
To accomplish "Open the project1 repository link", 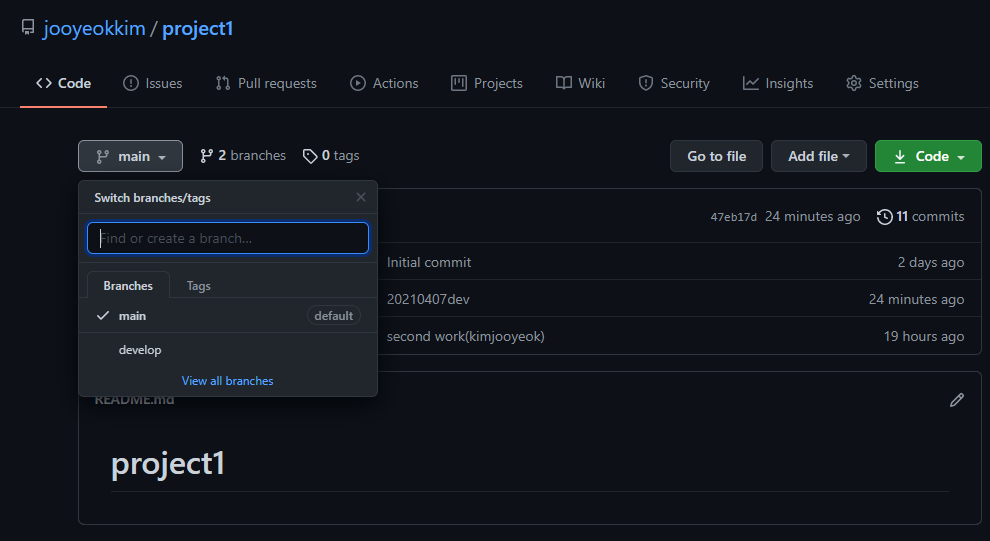I will [198, 28].
